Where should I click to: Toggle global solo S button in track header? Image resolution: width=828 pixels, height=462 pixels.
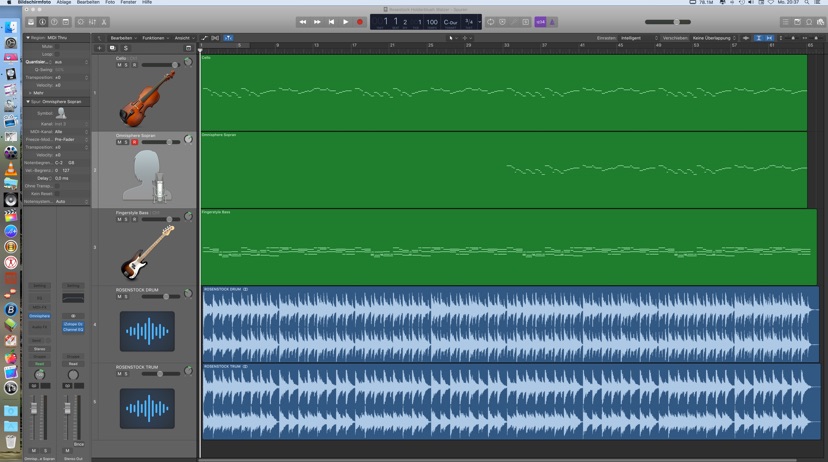(125, 48)
